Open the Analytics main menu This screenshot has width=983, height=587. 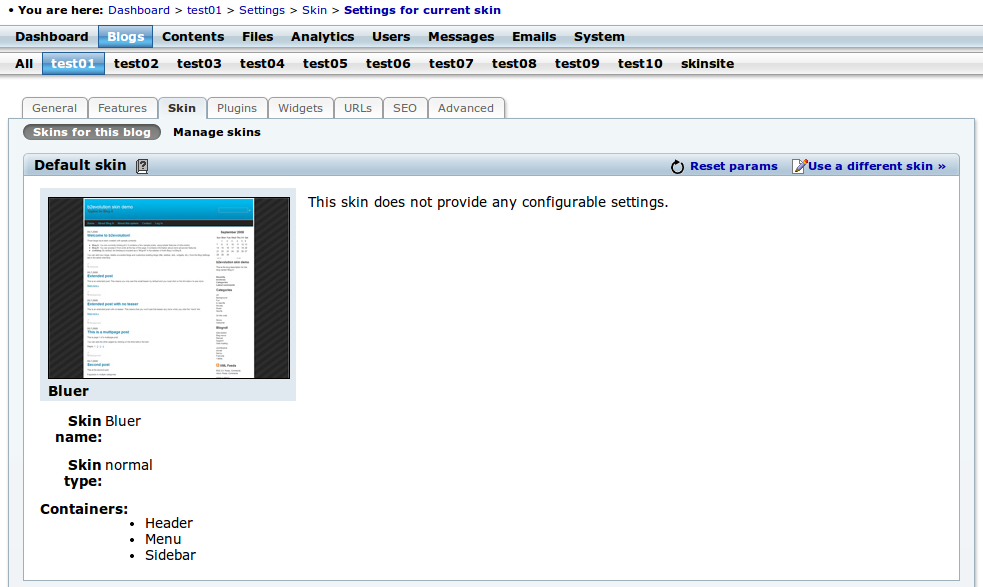coord(322,37)
